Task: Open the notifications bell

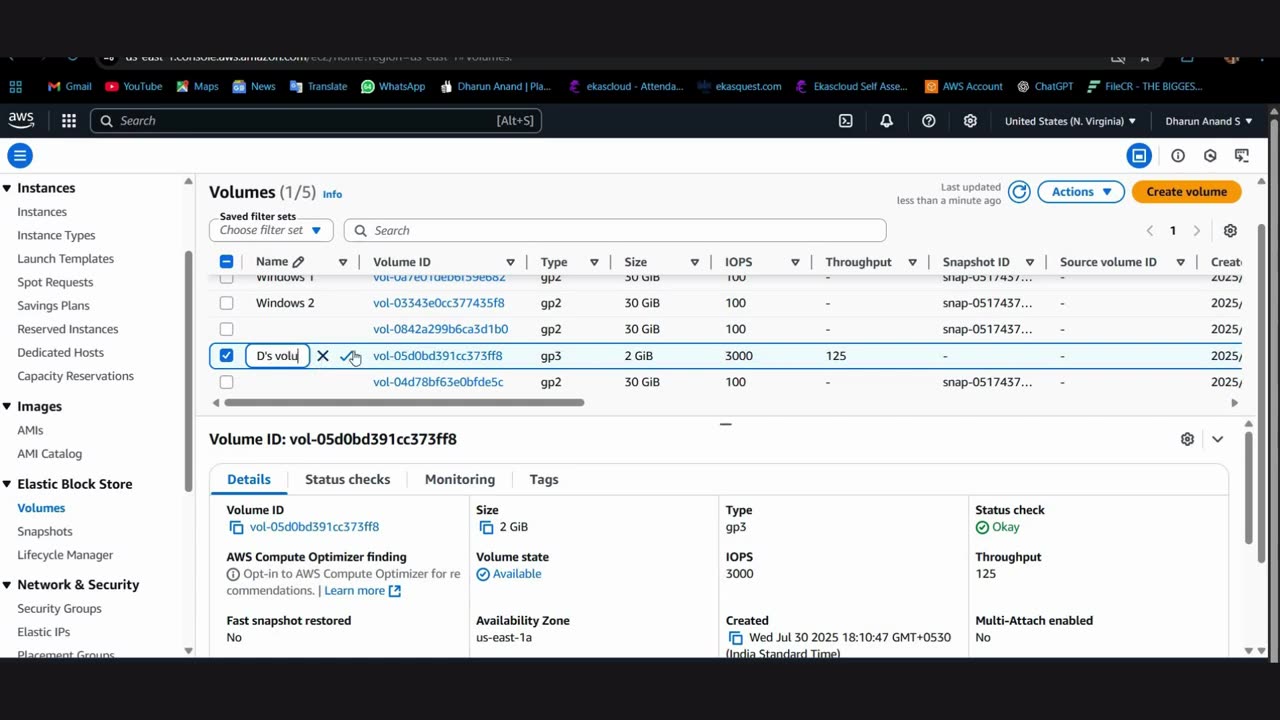Action: click(886, 121)
